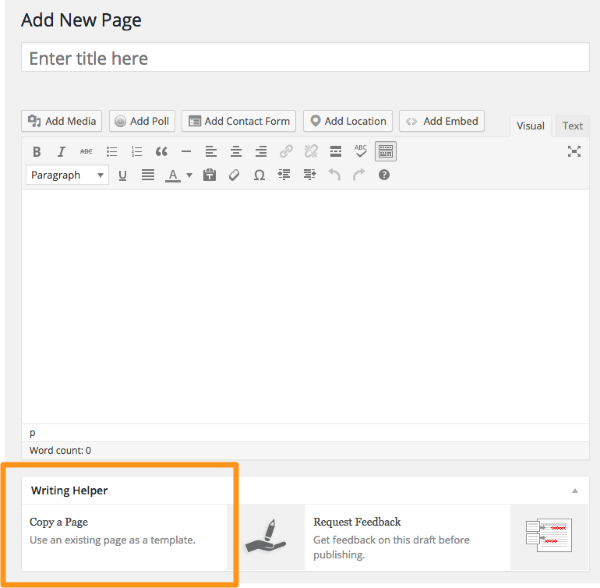Click the Add Contact Form button

238,121
